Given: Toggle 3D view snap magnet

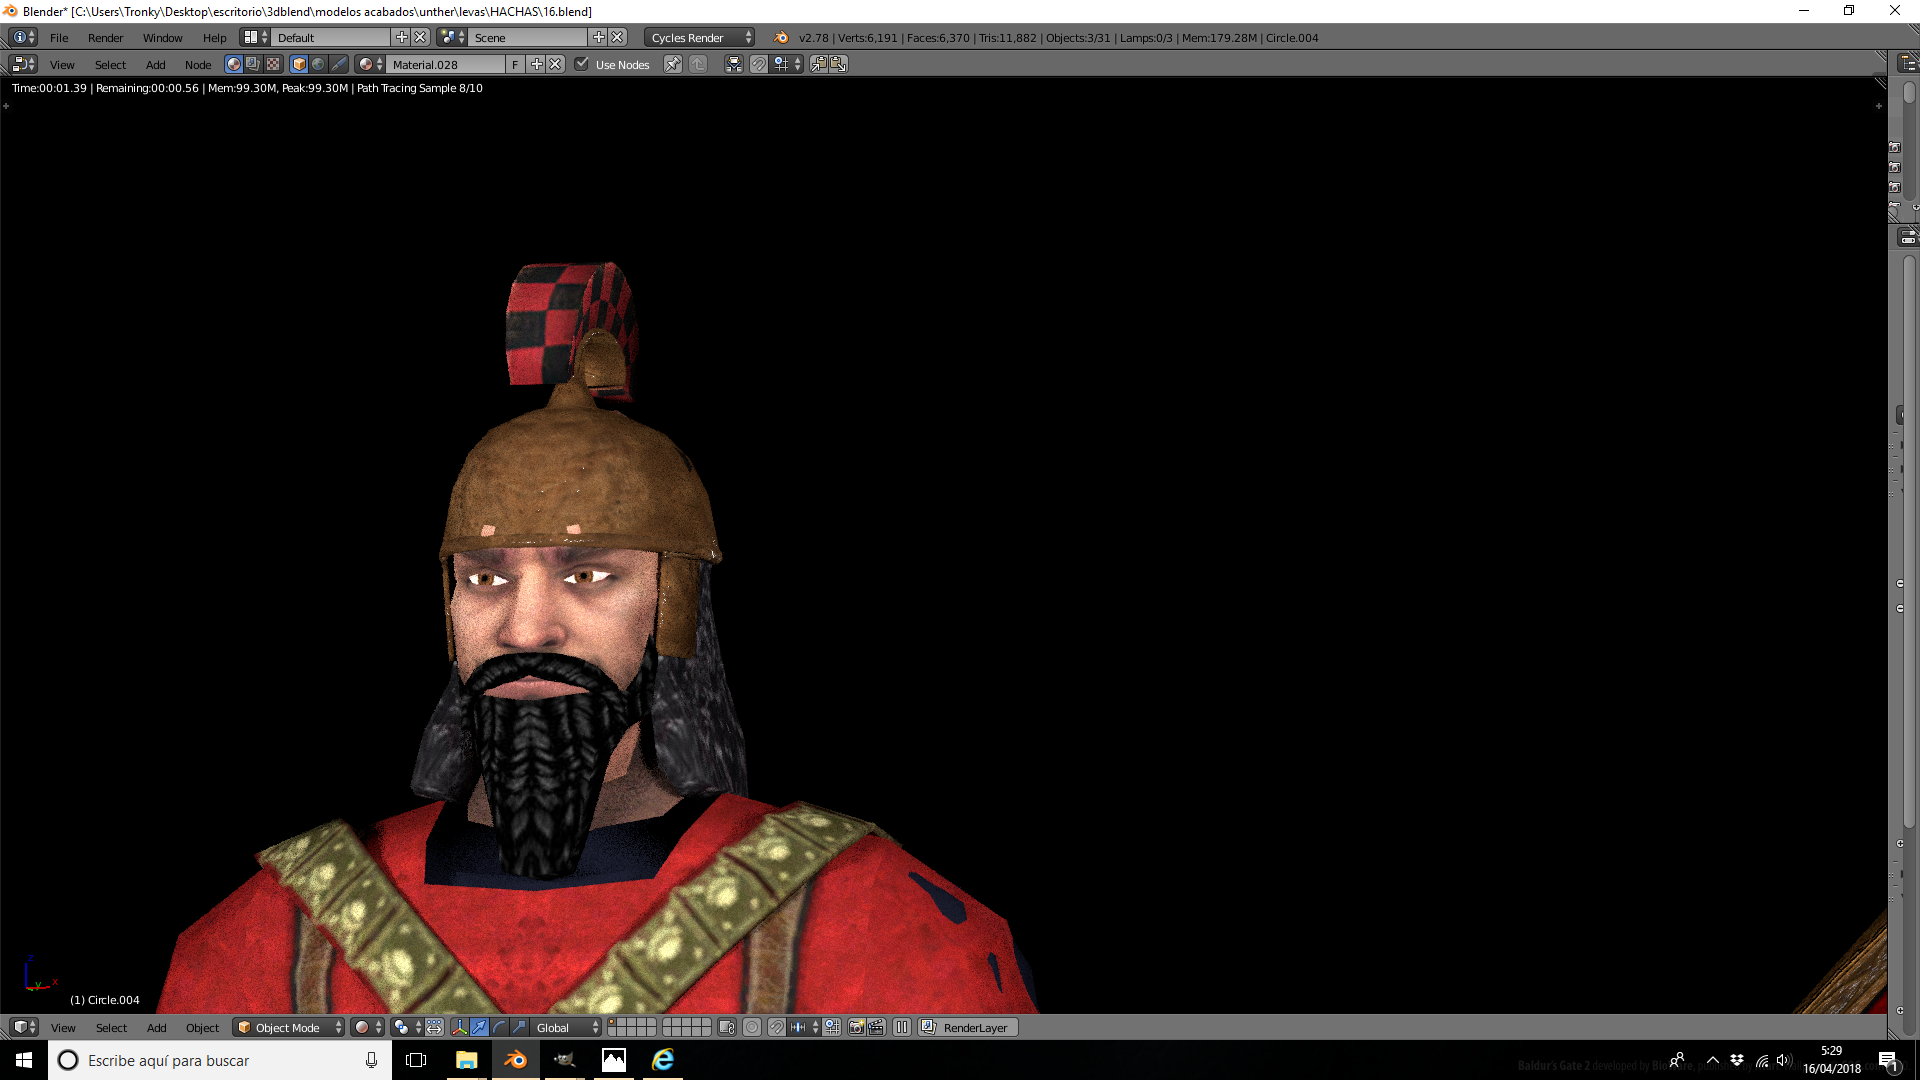Looking at the screenshot, I should [777, 1027].
